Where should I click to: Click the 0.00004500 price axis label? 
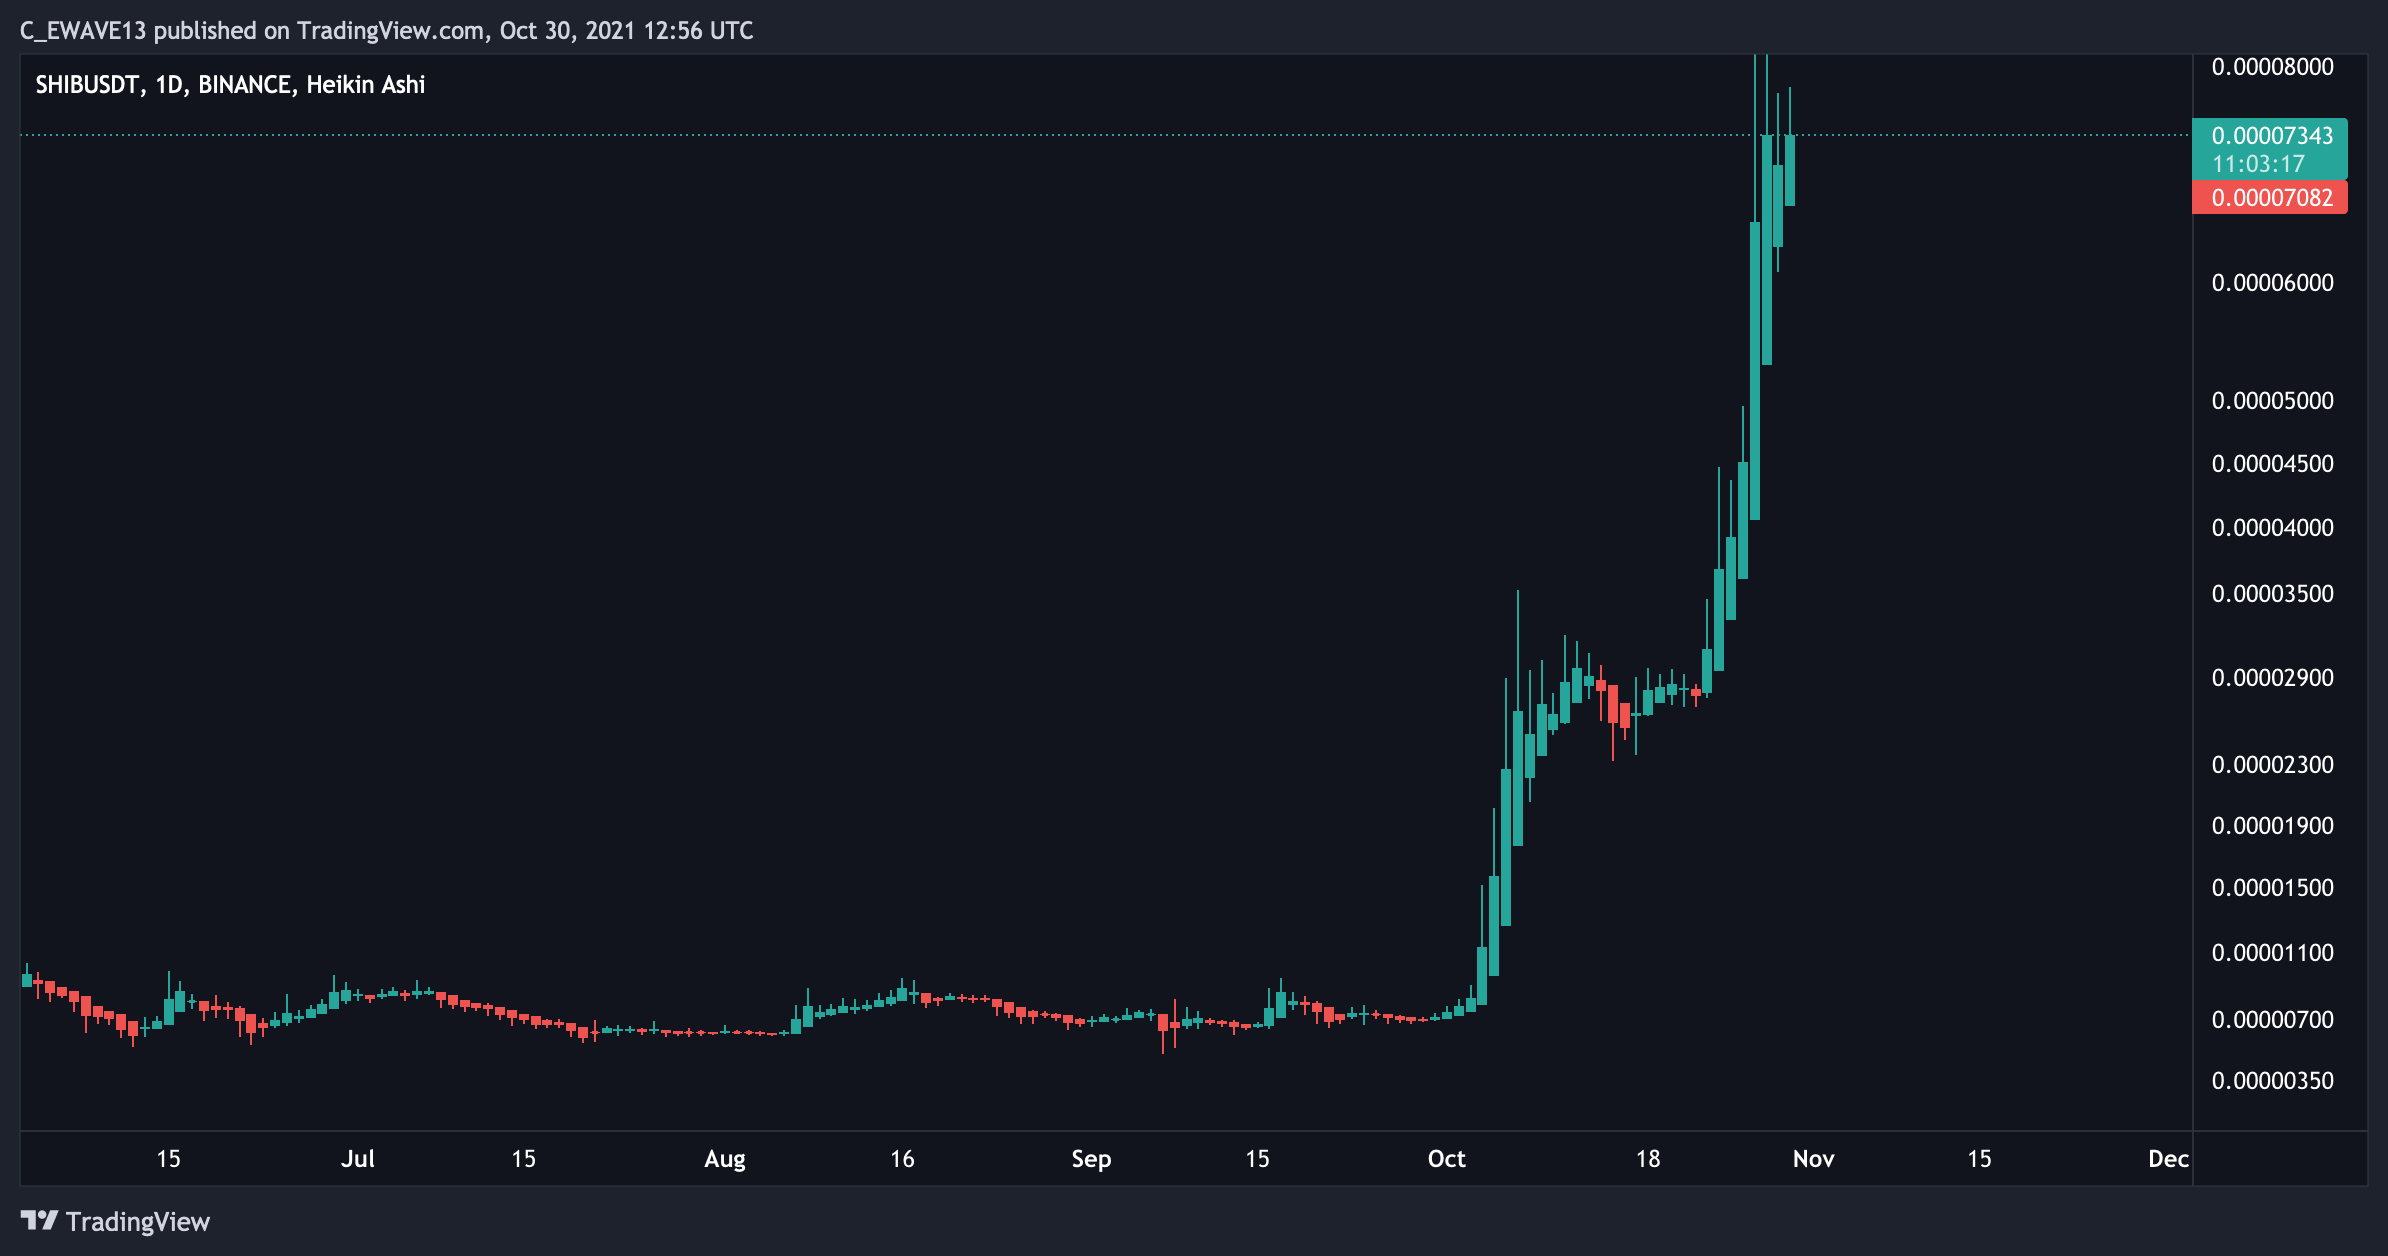(2272, 464)
